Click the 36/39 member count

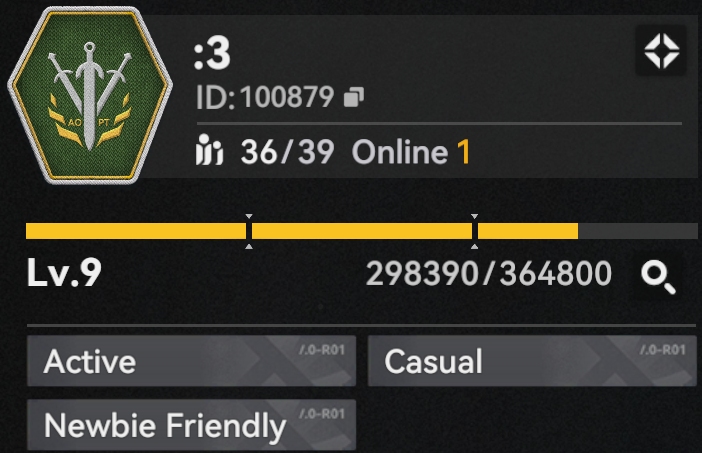point(287,152)
